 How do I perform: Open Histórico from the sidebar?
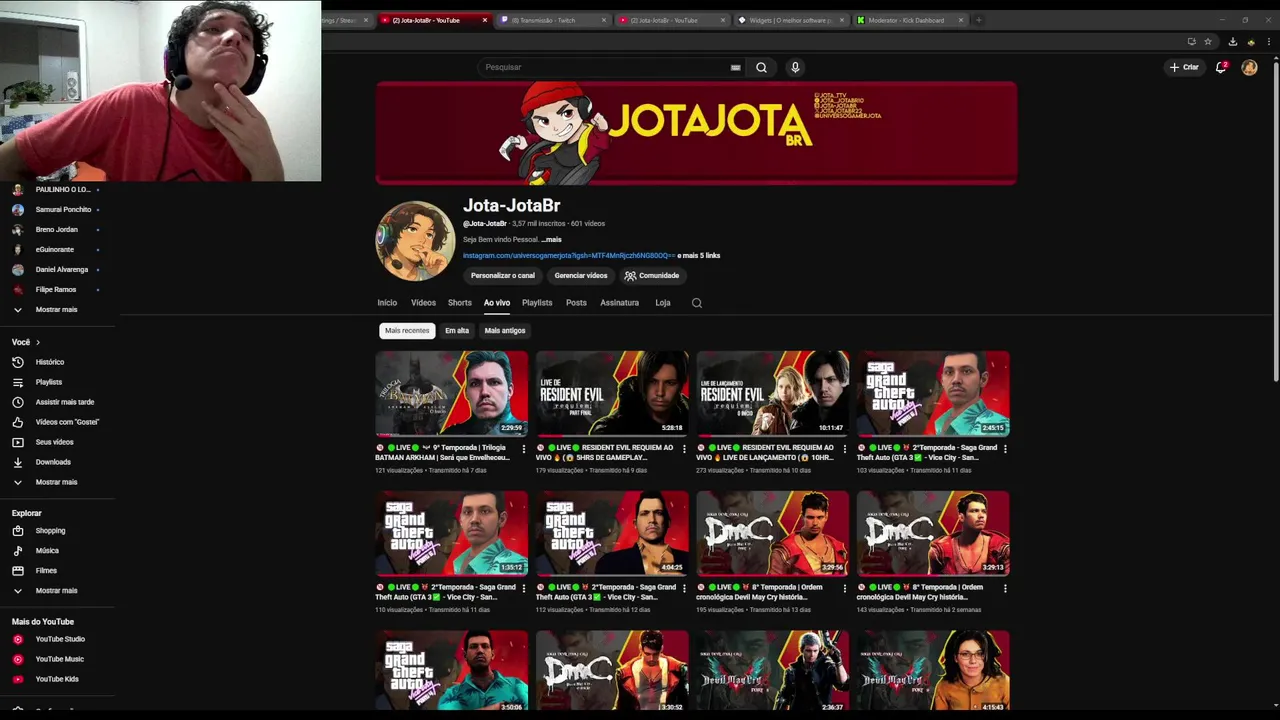coord(49,362)
